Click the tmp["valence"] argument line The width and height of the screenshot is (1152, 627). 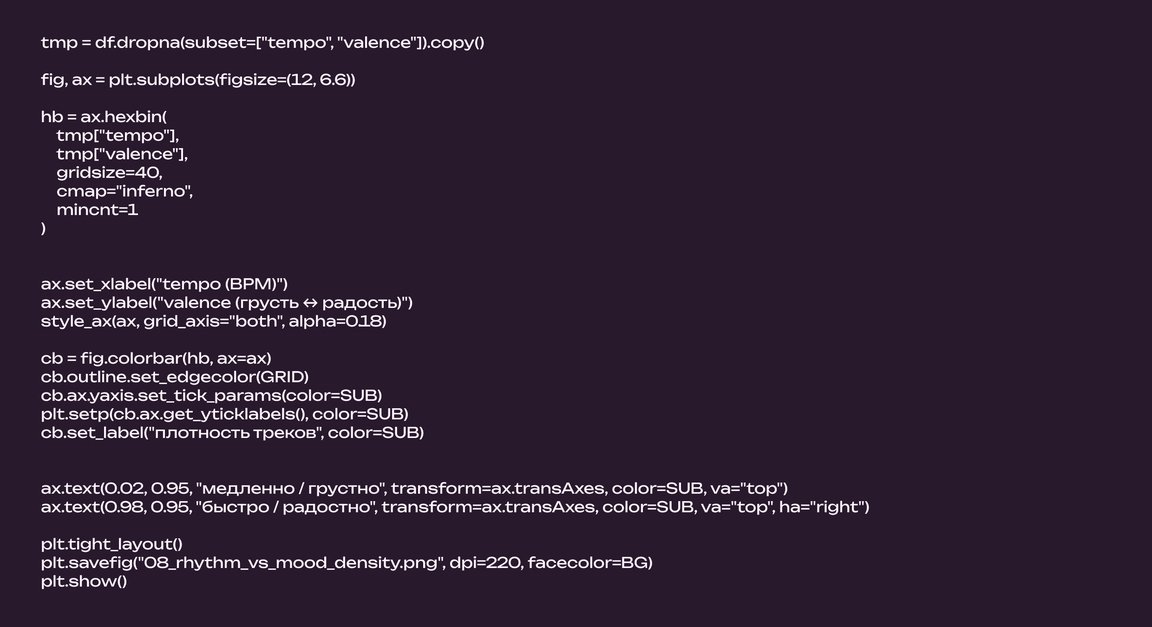pyautogui.click(x=122, y=154)
